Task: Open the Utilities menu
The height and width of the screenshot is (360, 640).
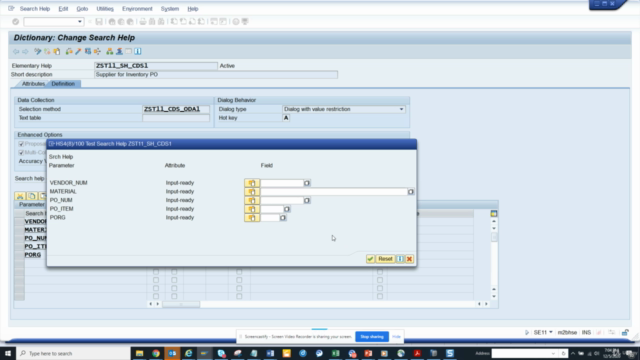Action: pos(105,9)
